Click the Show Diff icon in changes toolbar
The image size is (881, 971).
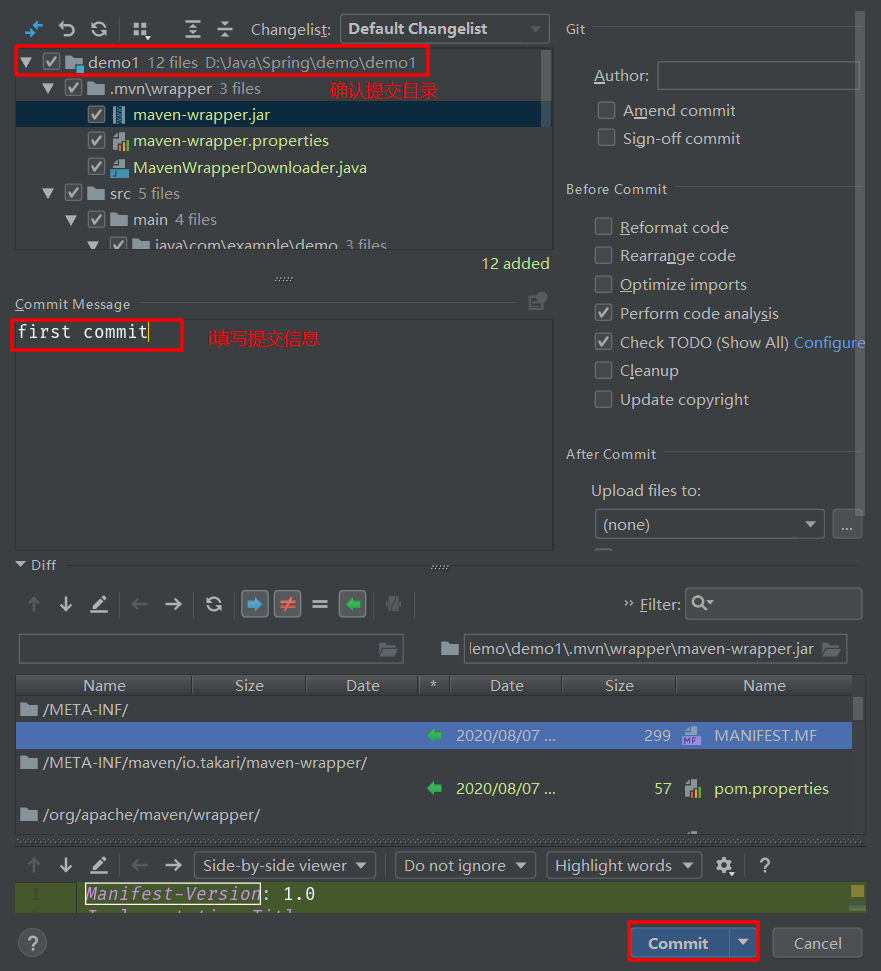pos(34,28)
